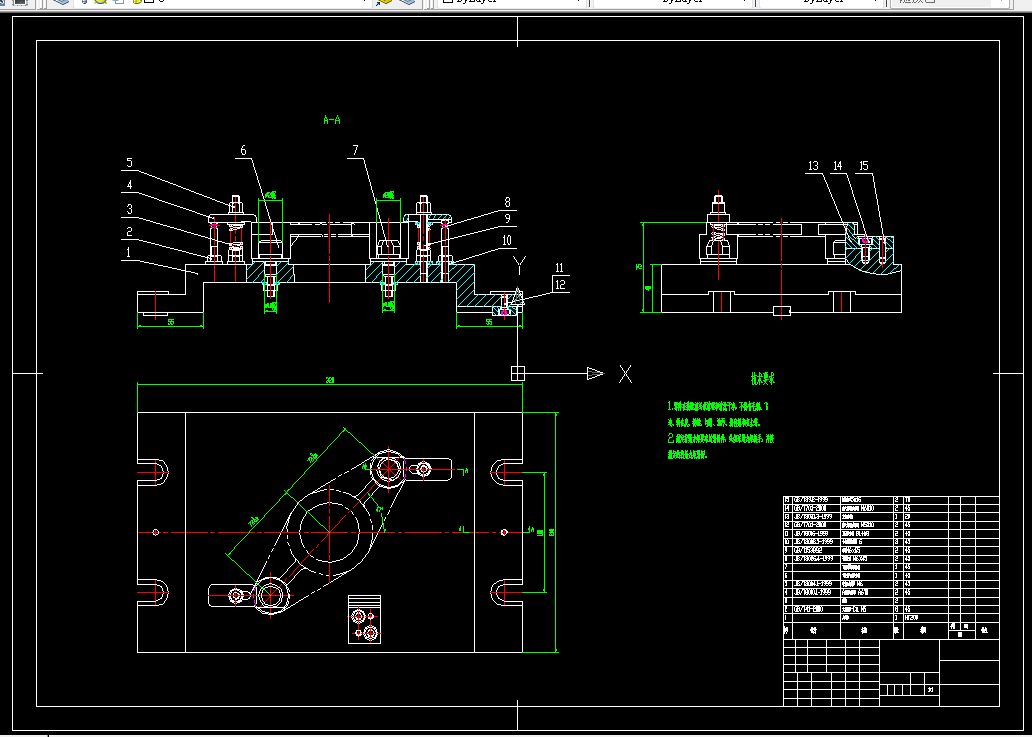Click the Make Object's Layer Current icon
The height and width of the screenshot is (737, 1032).
385,2
